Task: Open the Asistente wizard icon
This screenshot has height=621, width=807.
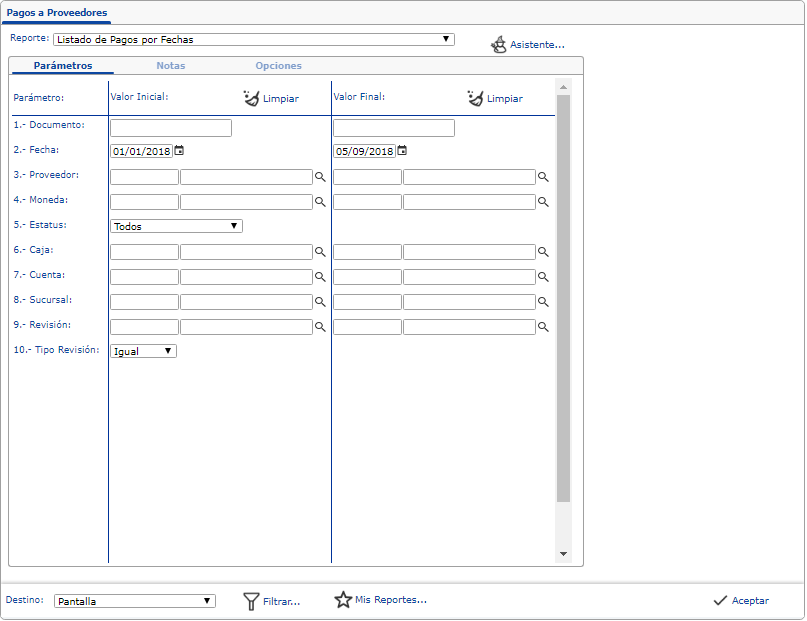Action: click(499, 45)
